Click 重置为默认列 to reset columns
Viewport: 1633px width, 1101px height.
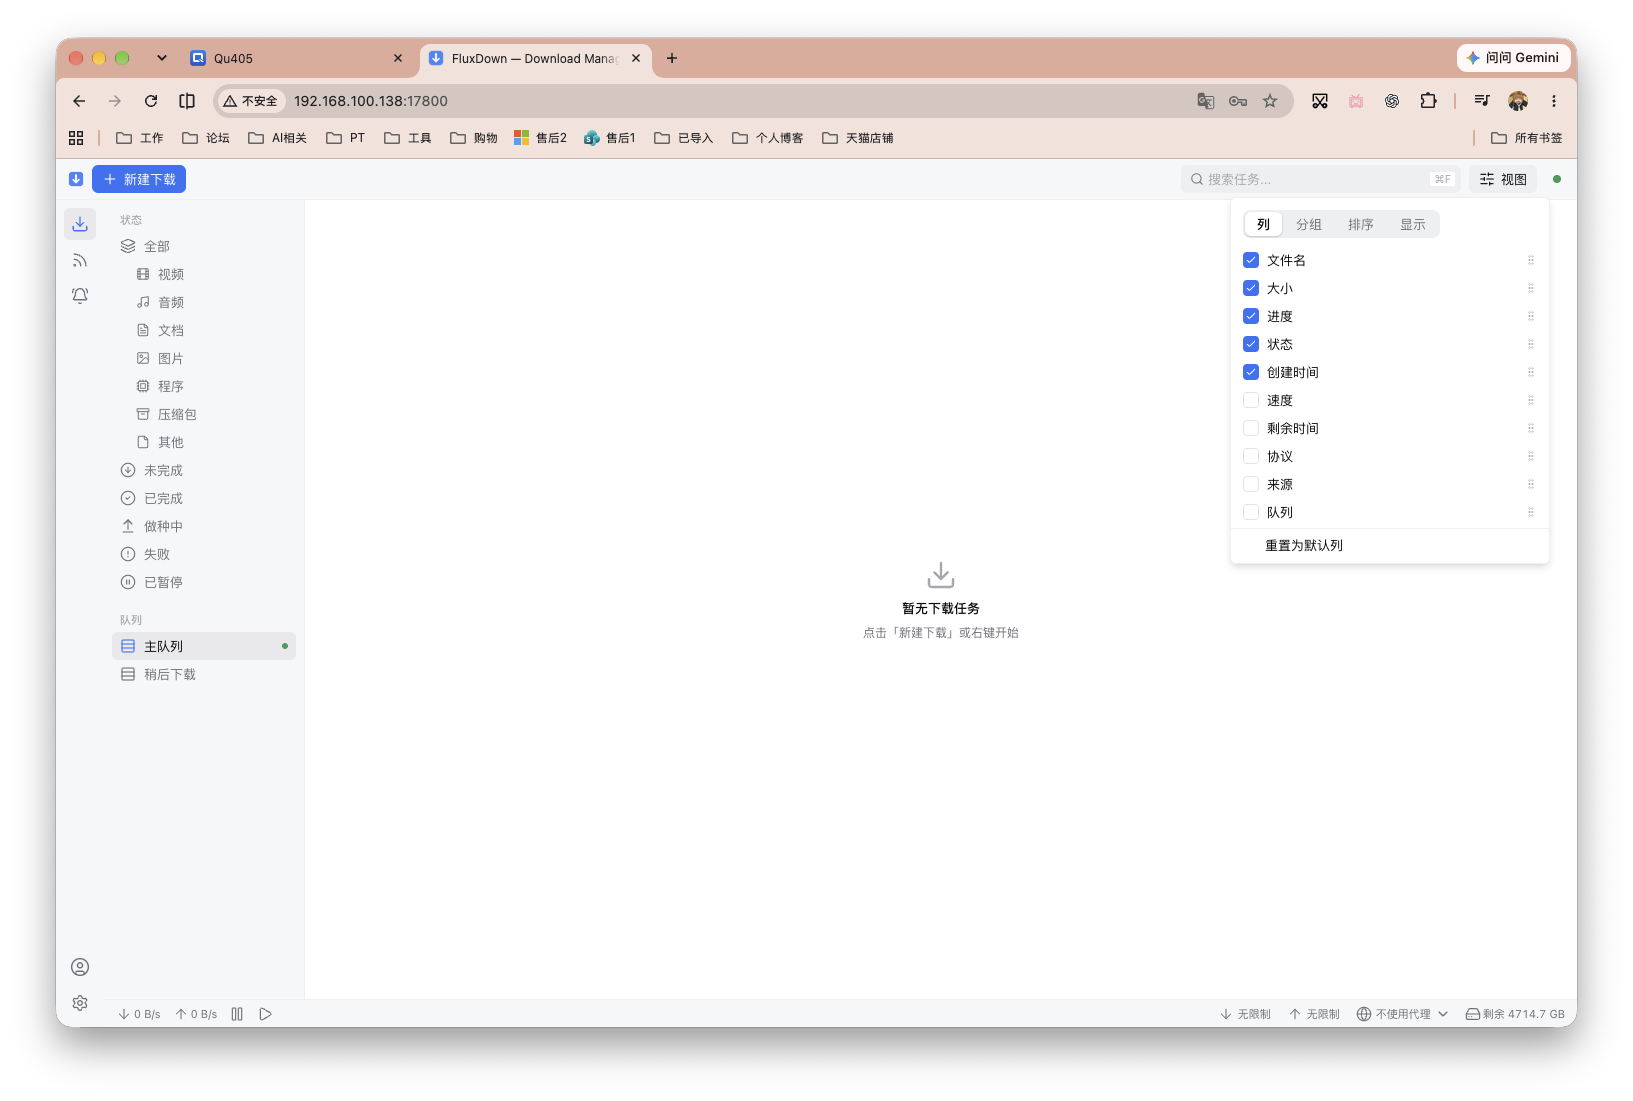[x=1304, y=545]
